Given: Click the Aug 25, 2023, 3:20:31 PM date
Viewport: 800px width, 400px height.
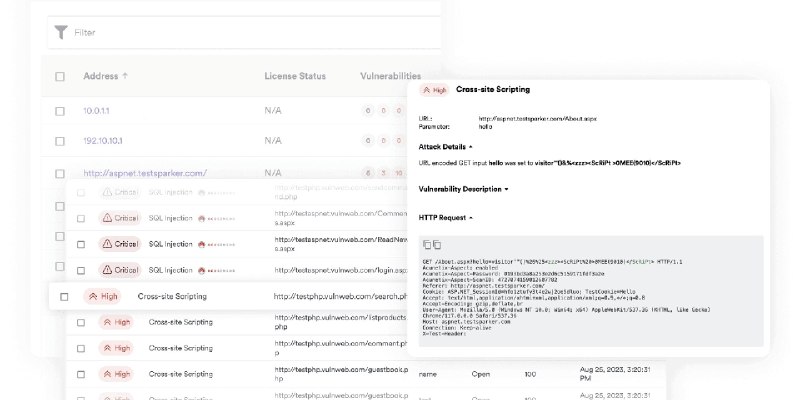Looking at the screenshot, I should [x=615, y=374].
